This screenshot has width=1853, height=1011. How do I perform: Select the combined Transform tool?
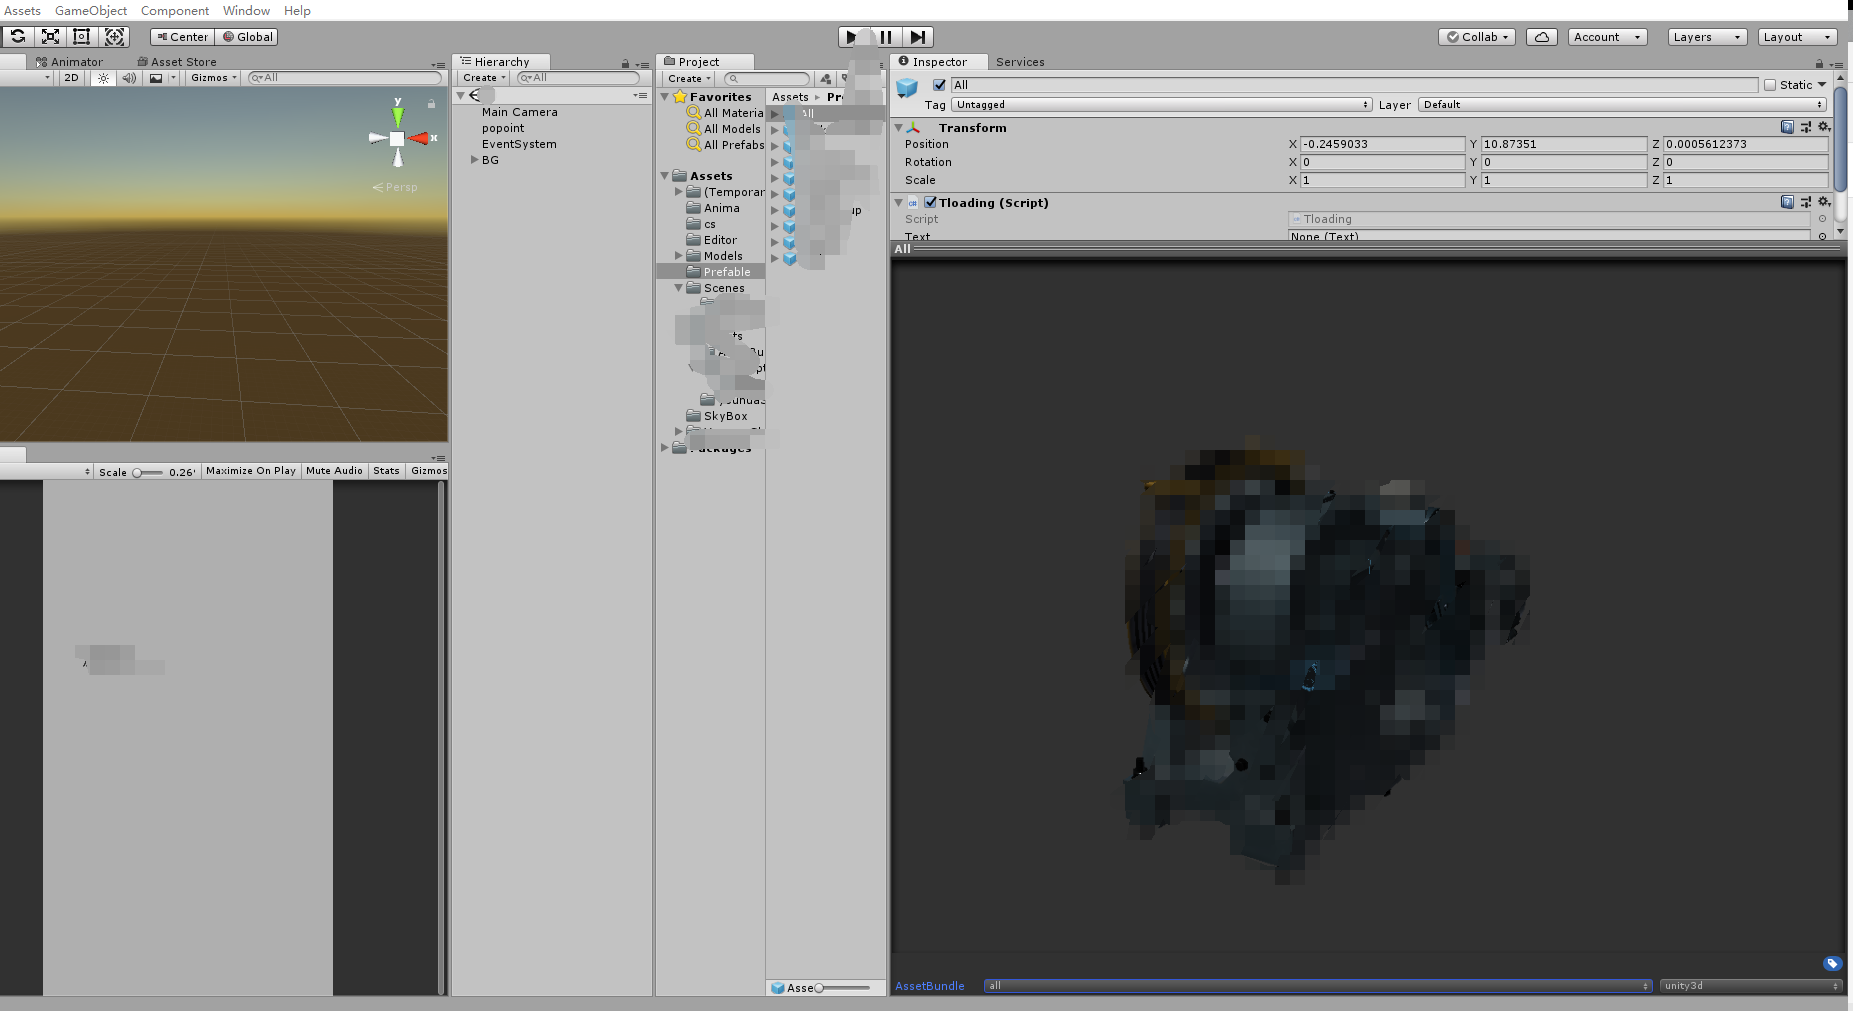[115, 37]
